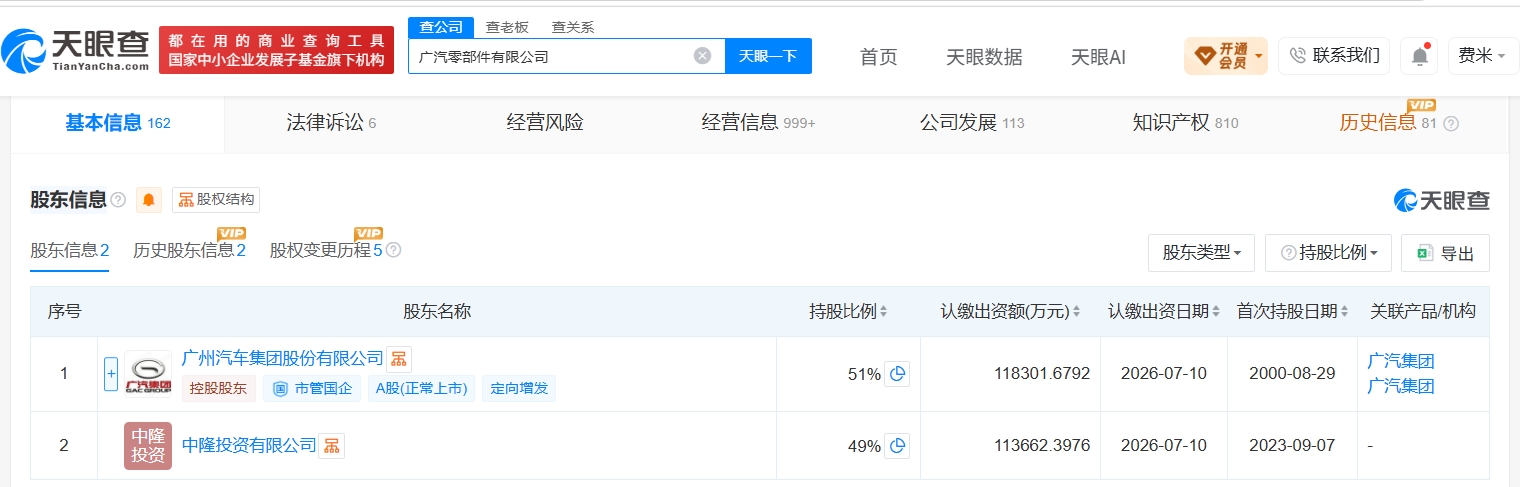Click the pie chart icon next to 51%

point(897,374)
